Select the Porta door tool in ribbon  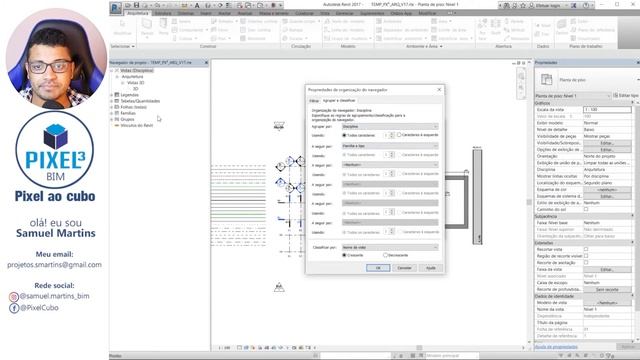point(163,27)
